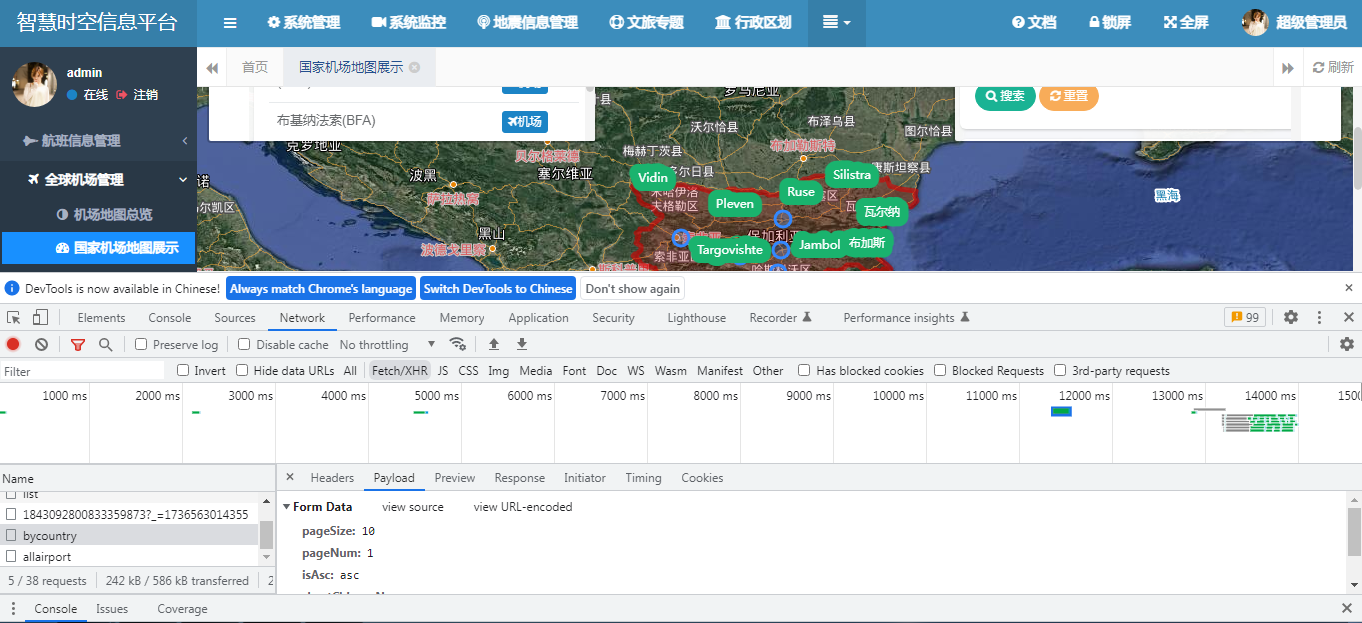Click the export HAR download icon
The width and height of the screenshot is (1362, 623).
(x=521, y=344)
